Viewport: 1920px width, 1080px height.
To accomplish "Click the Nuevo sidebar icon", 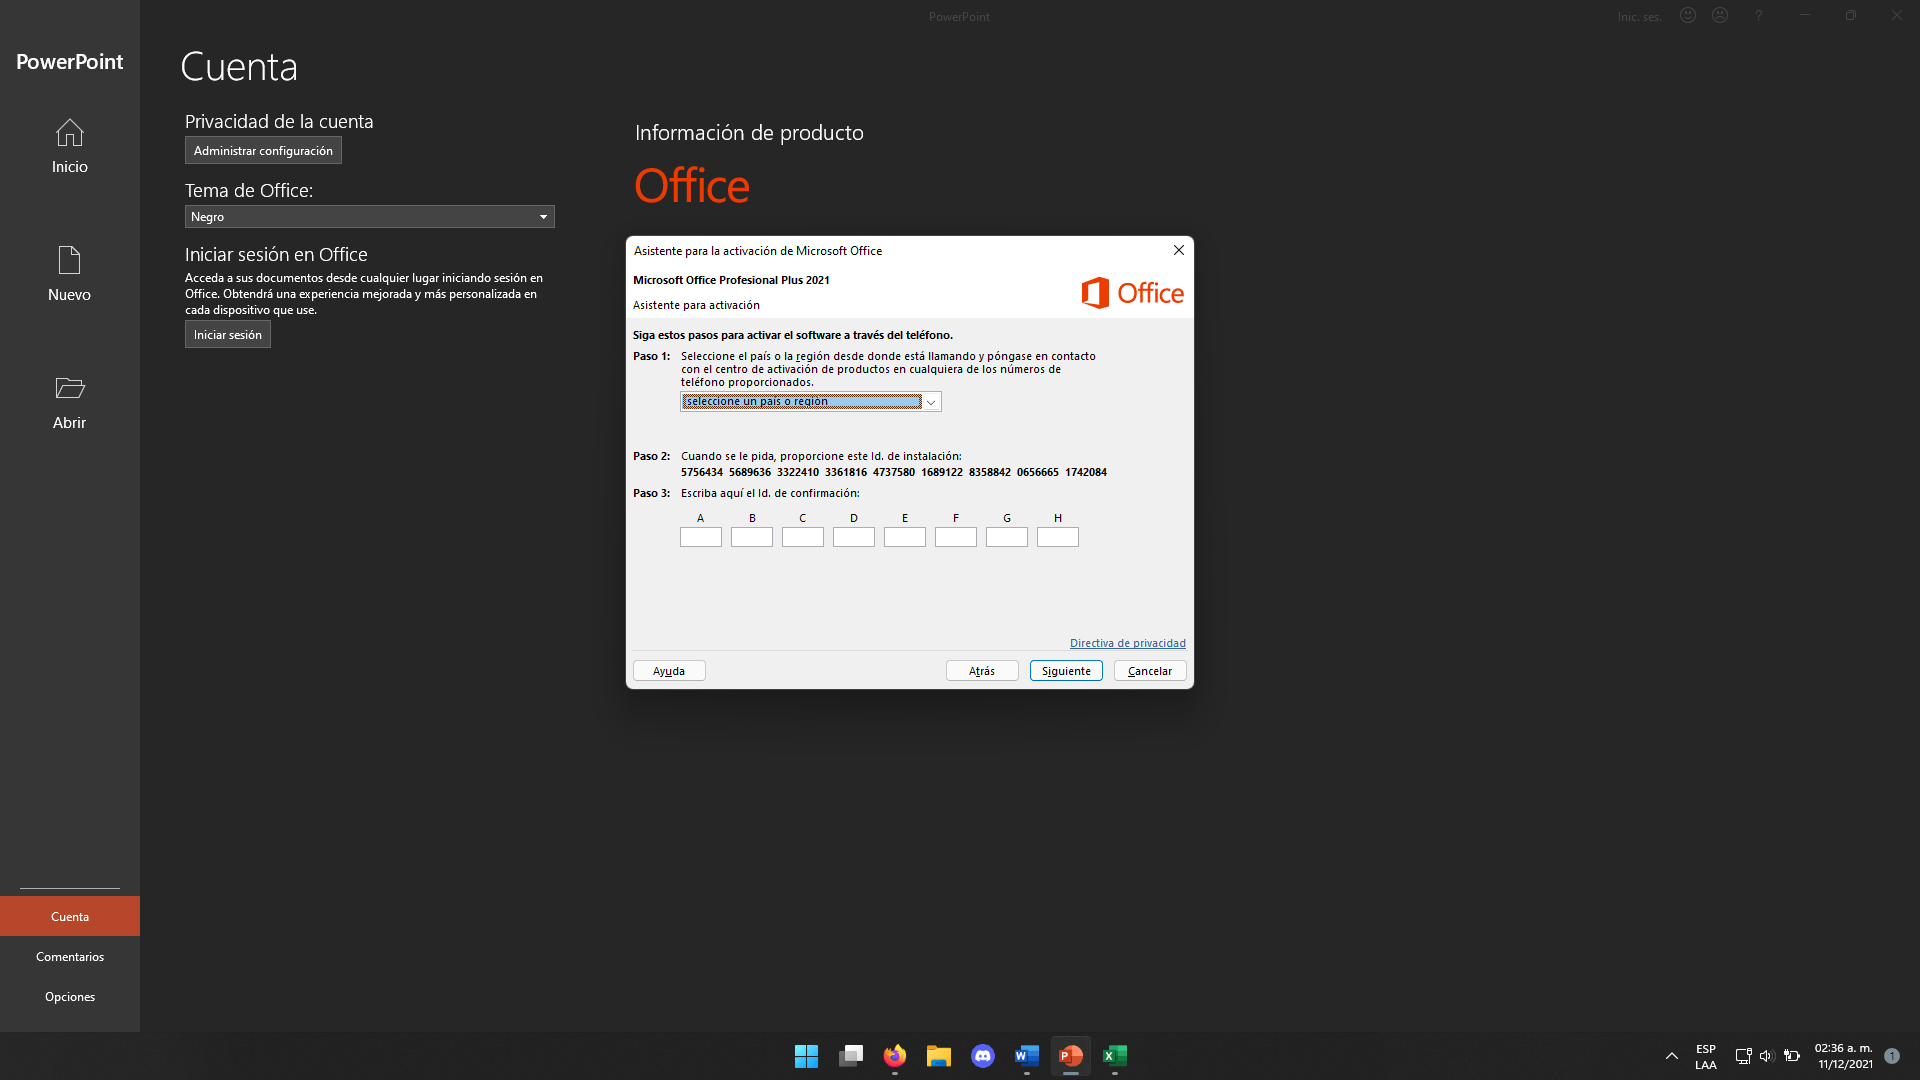I will coord(69,273).
